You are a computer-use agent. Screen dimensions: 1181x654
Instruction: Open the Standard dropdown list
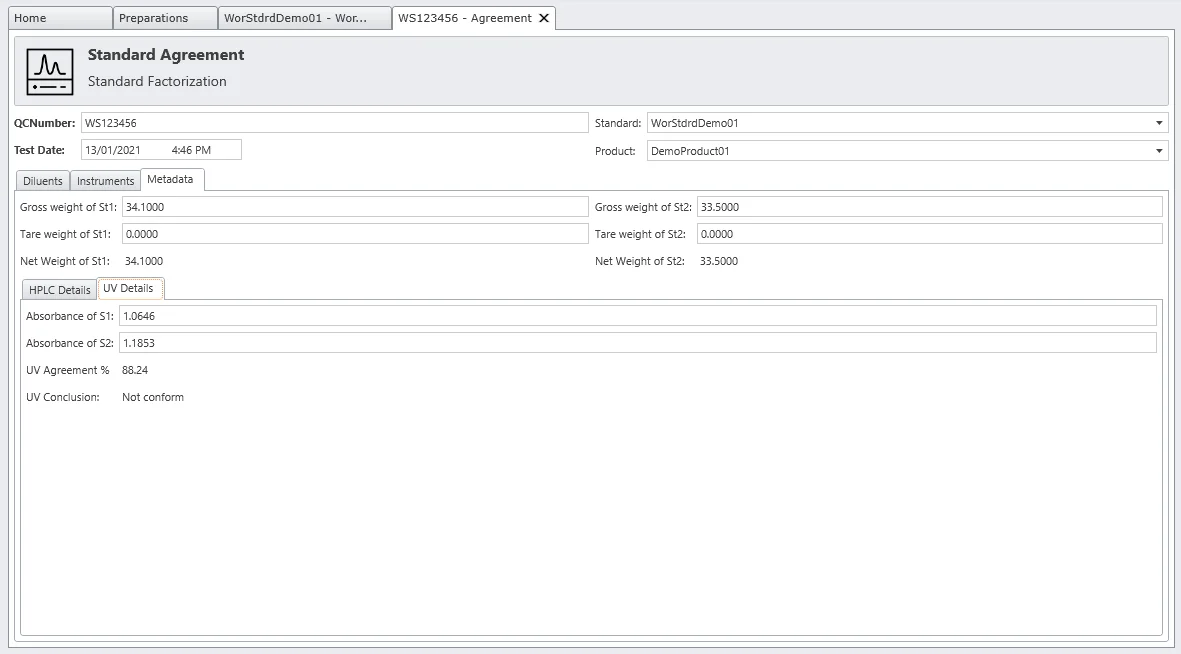point(1159,123)
